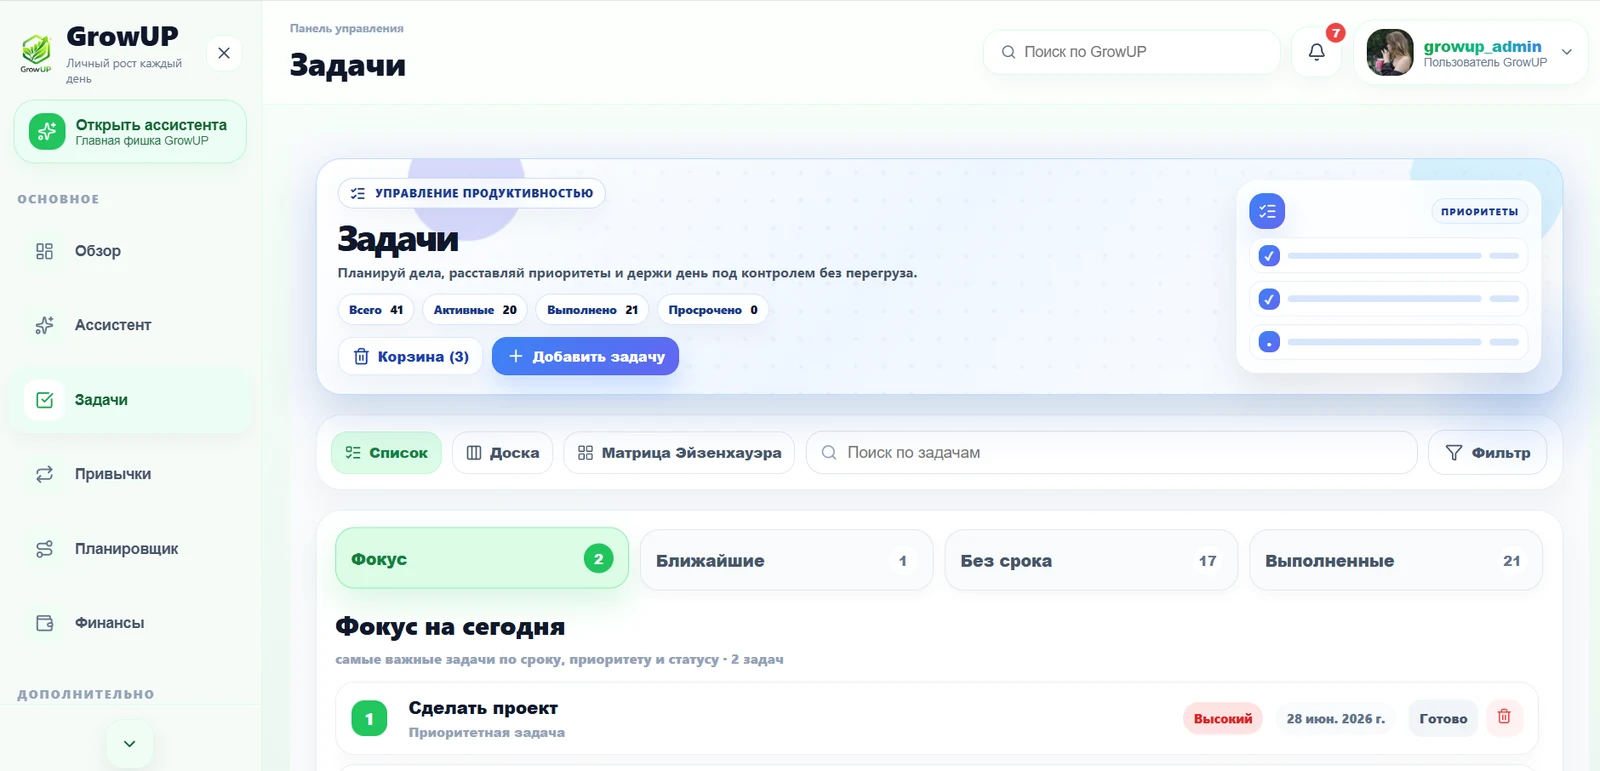Click the 28 июн. 2026 г. date chip
Screen dimensions: 1600x771
[x=1335, y=718]
